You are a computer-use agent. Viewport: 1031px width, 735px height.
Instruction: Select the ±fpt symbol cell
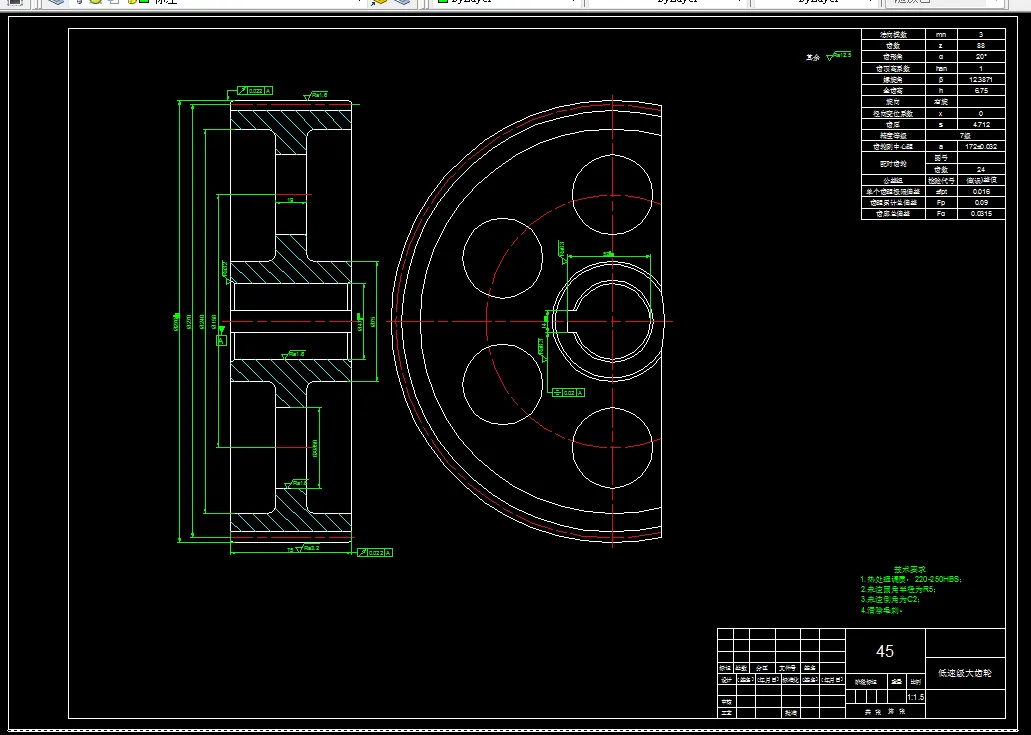click(941, 191)
